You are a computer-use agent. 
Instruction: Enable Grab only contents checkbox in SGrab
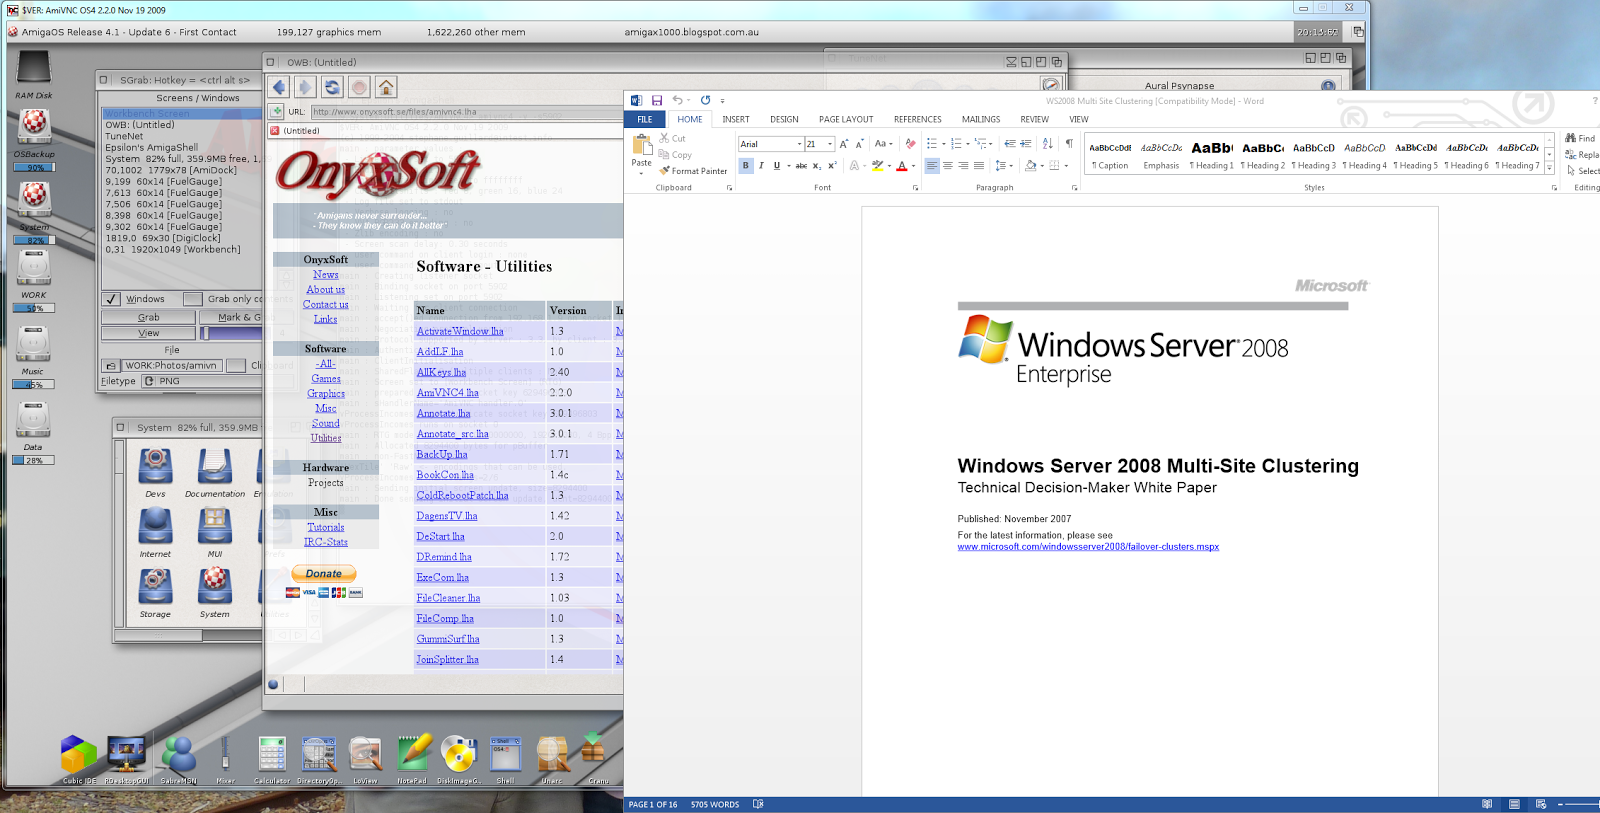click(x=193, y=299)
